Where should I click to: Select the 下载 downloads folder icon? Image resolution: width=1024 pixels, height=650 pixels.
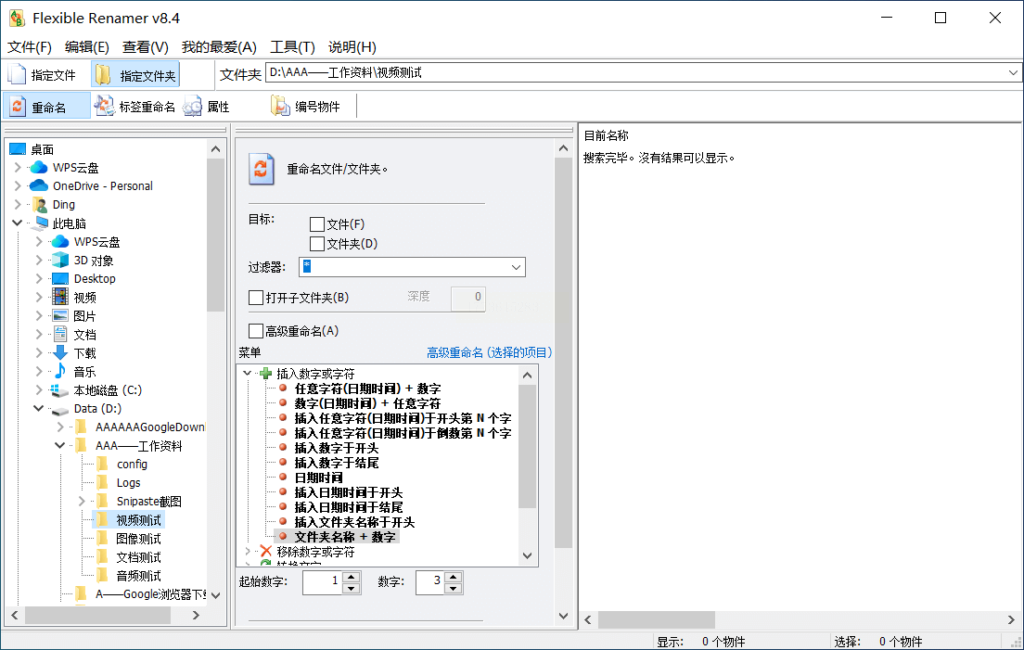59,353
